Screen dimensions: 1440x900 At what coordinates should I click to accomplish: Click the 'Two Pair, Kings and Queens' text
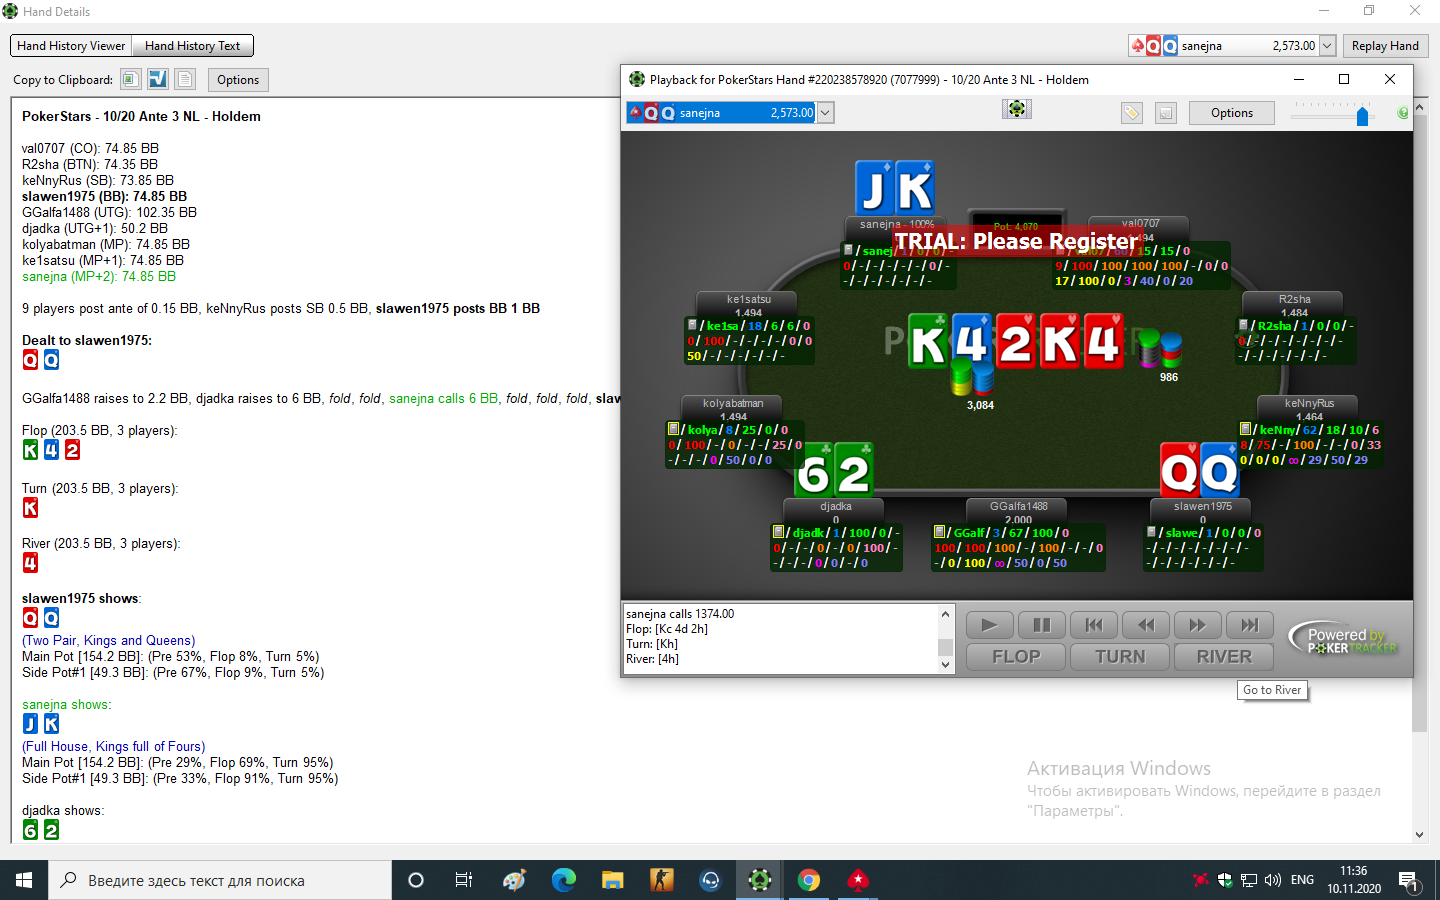(109, 641)
